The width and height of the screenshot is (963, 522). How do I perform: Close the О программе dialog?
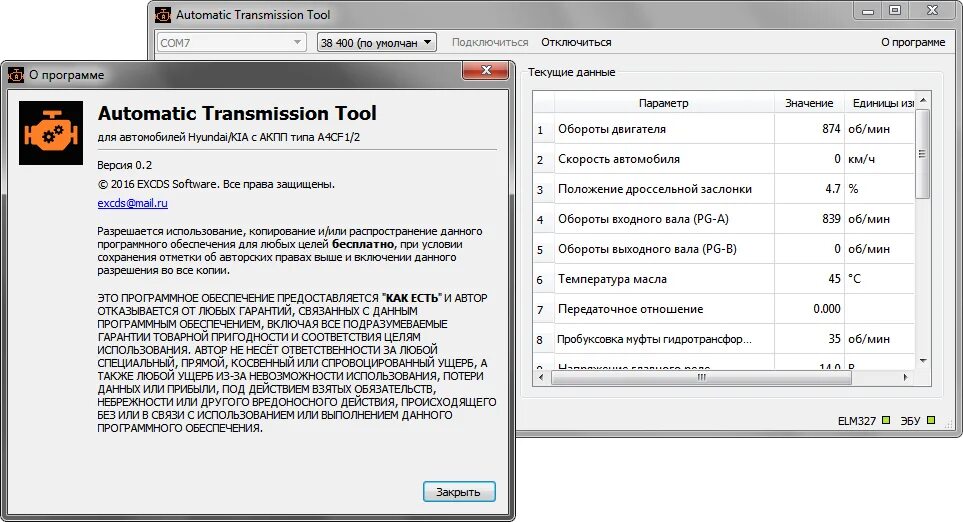(485, 70)
